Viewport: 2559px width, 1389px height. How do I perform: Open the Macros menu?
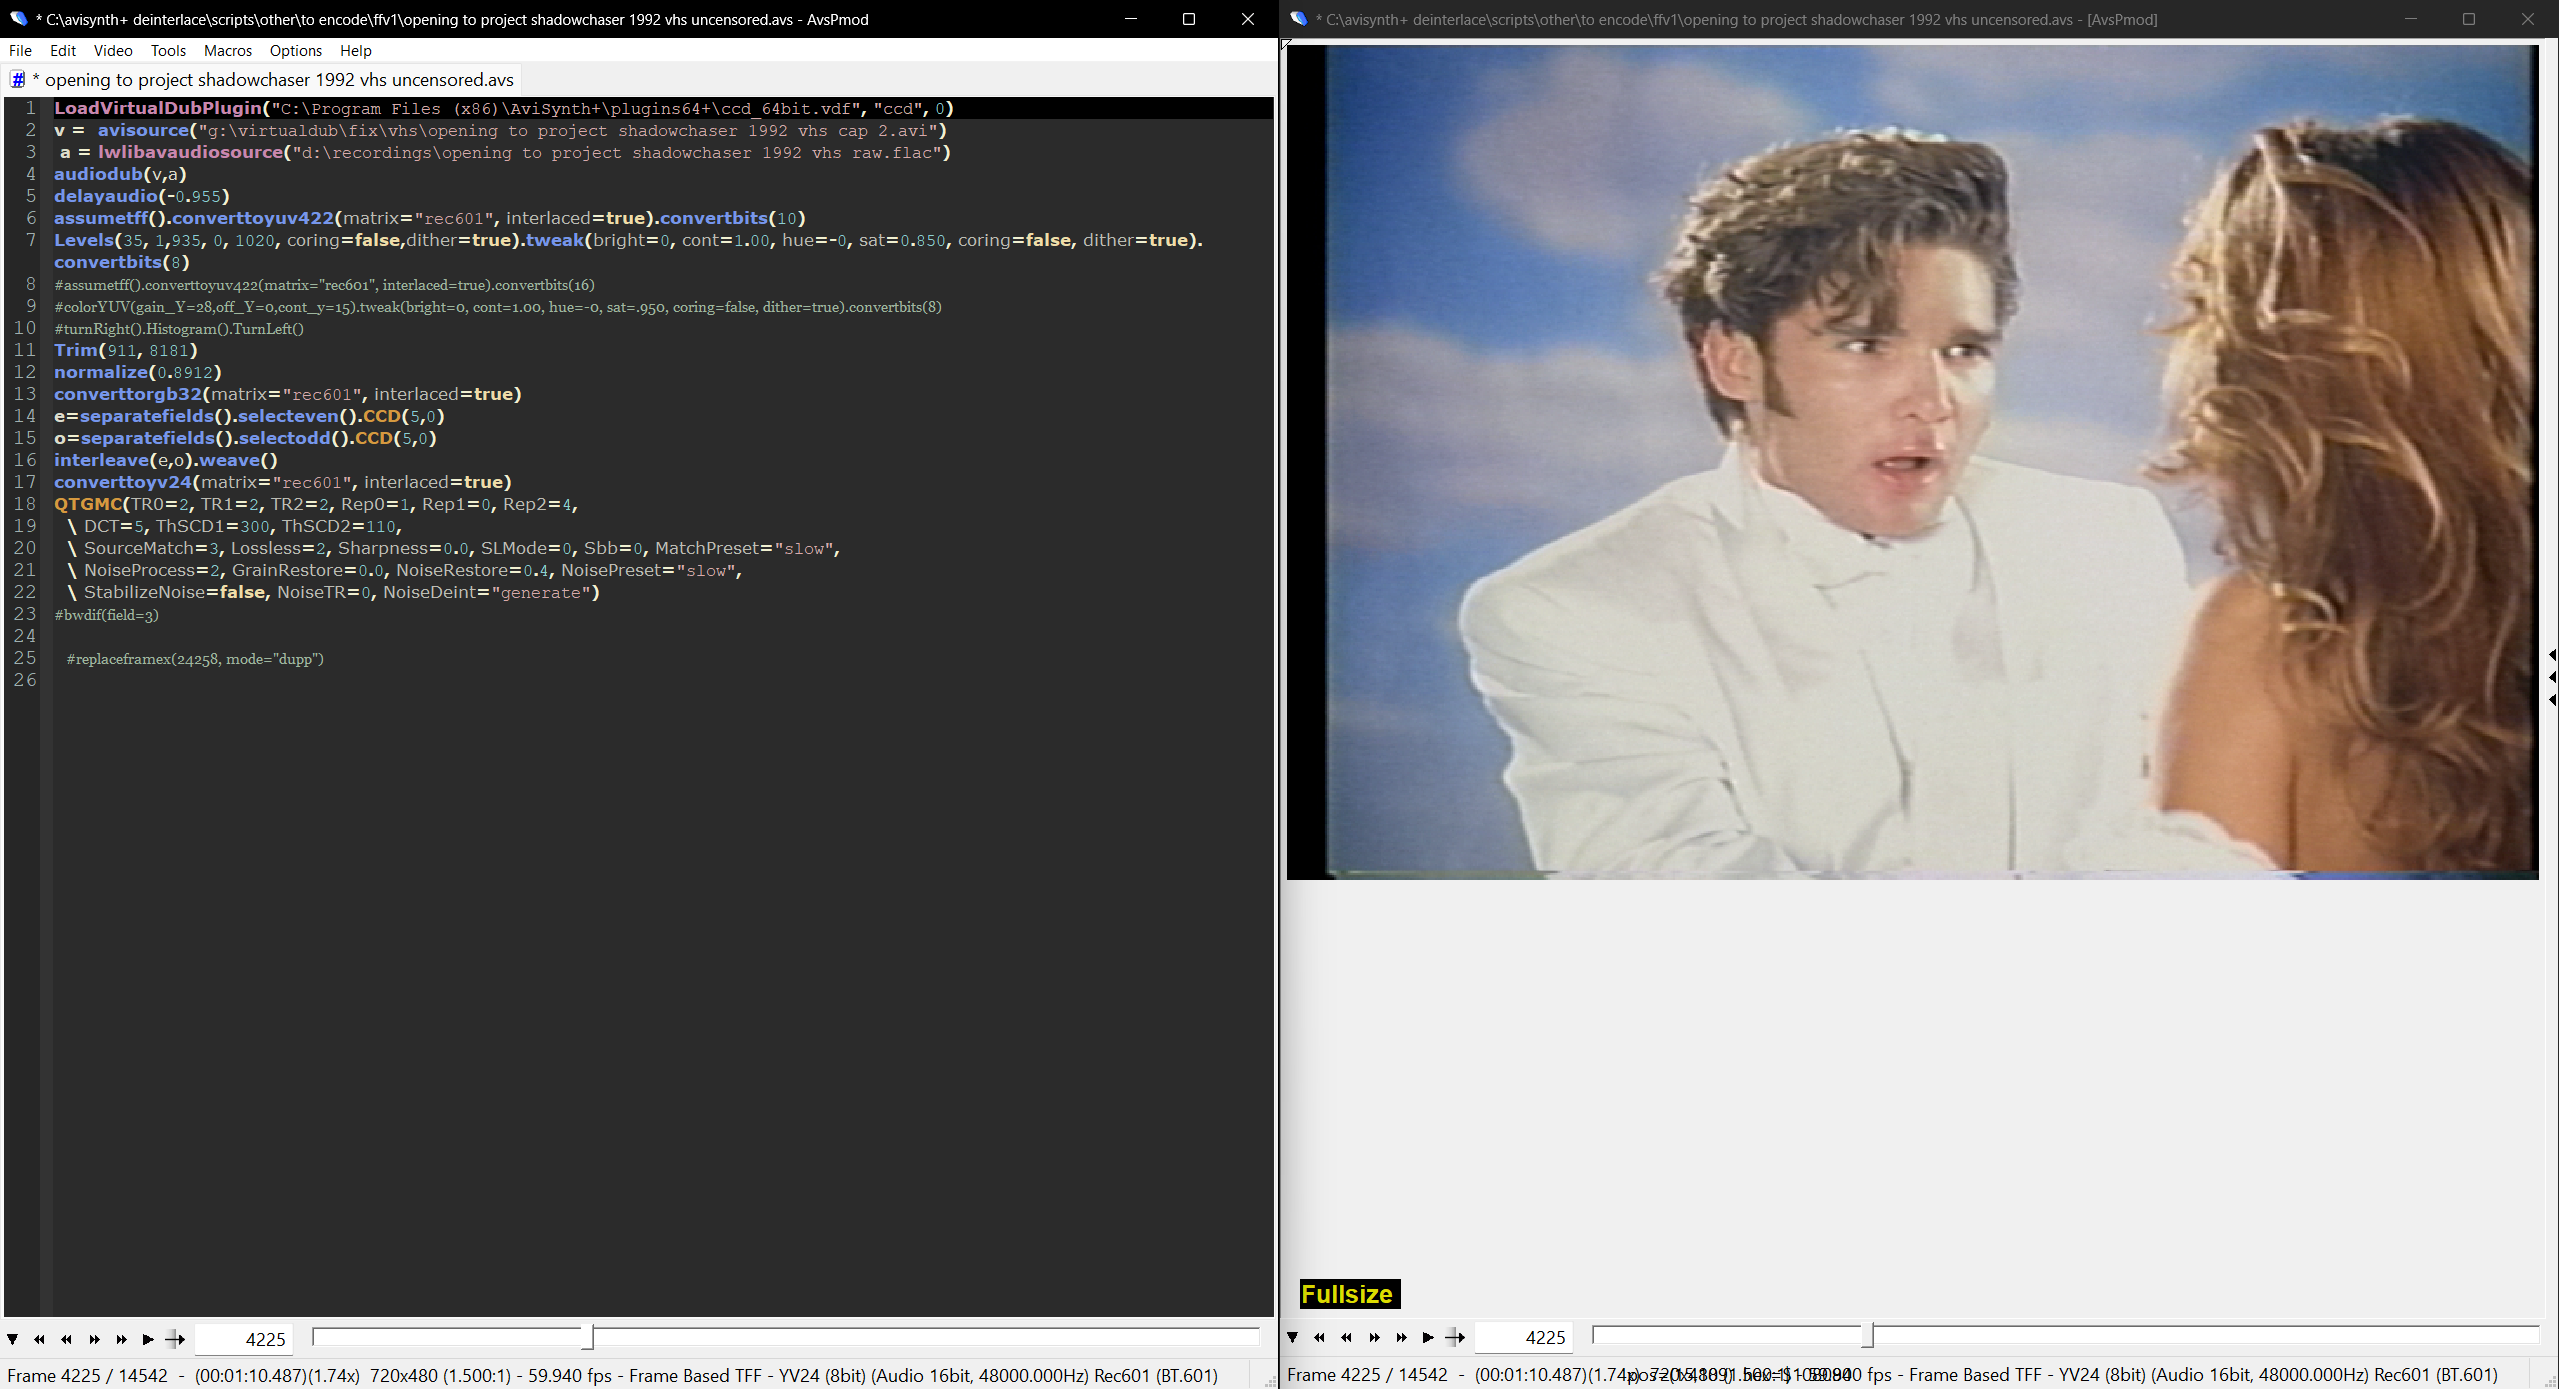coord(227,50)
